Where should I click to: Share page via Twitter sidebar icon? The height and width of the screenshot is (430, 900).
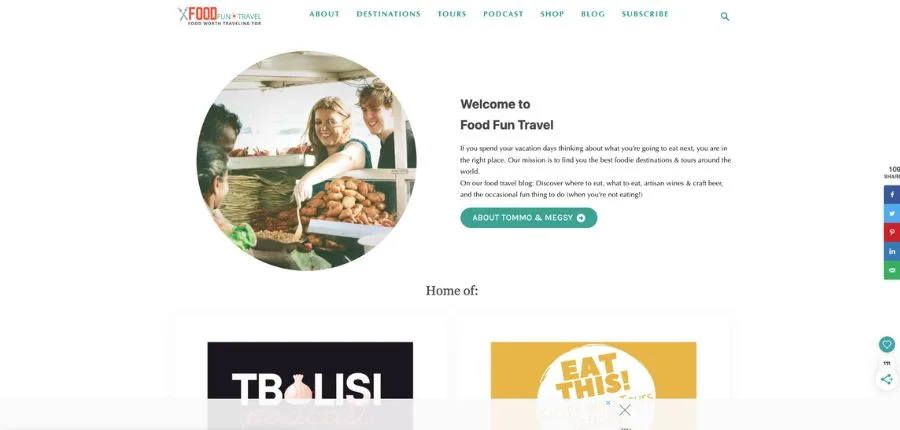(892, 214)
